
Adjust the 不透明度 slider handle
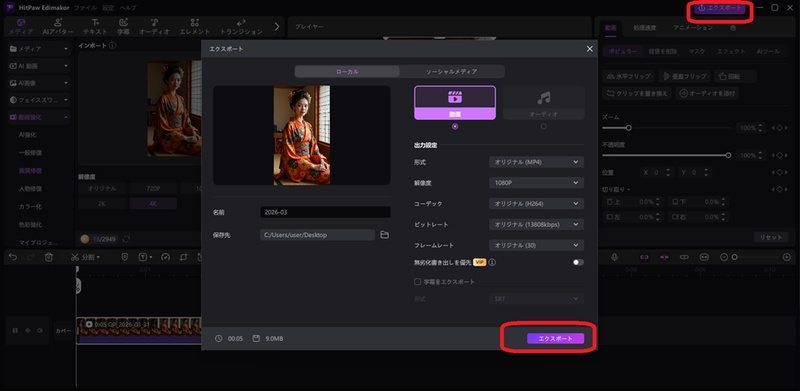pyautogui.click(x=728, y=155)
